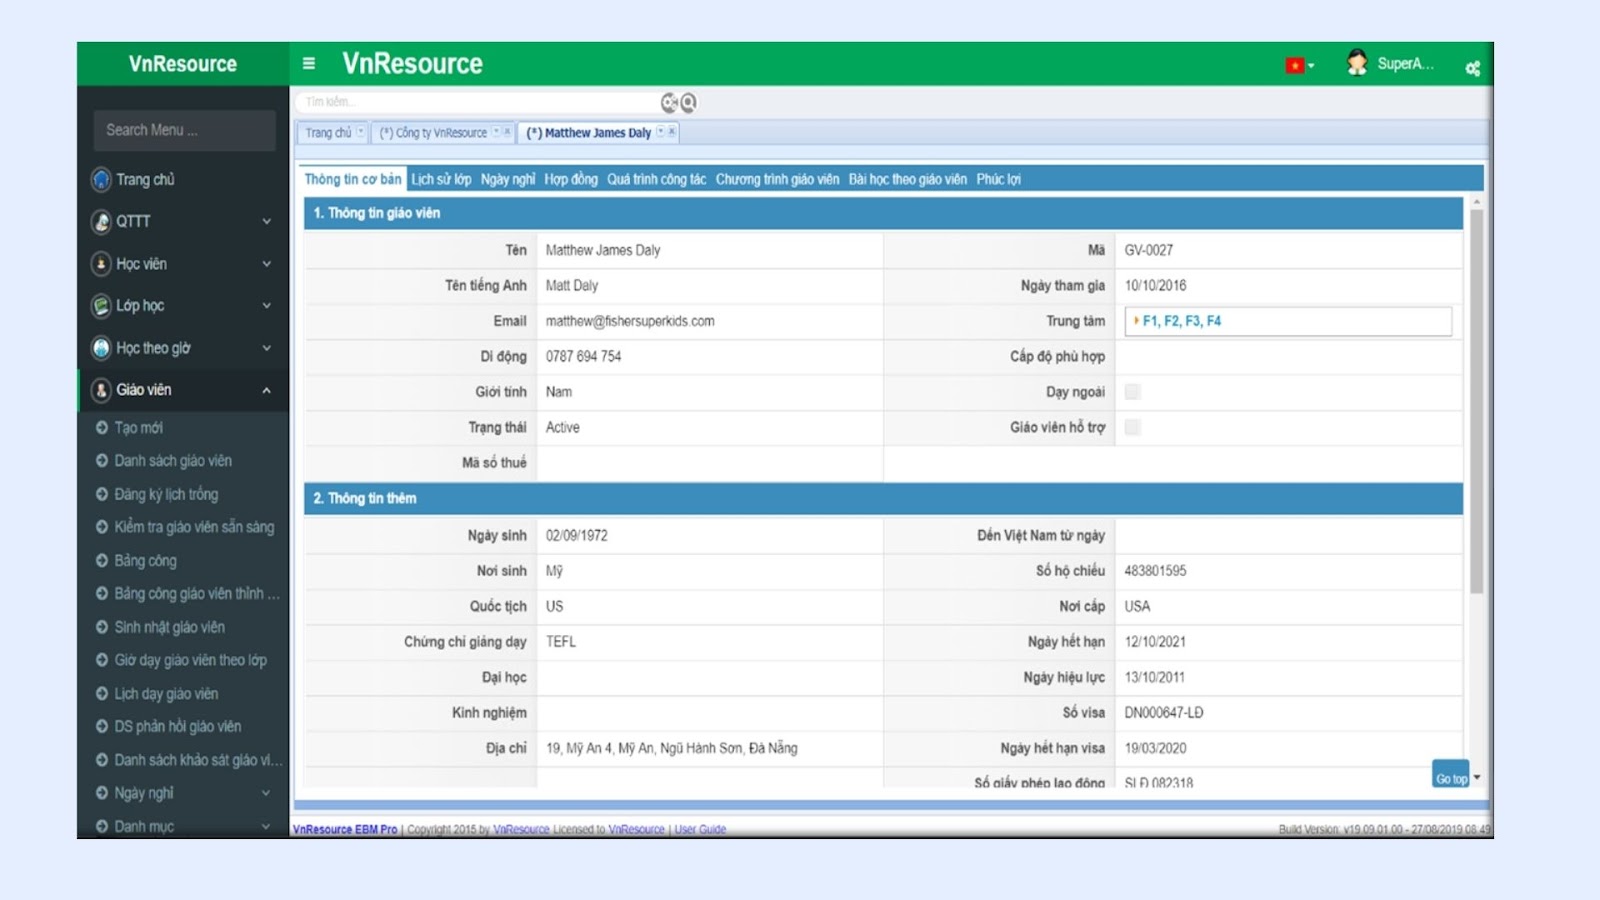Open the User Guide link
The image size is (1600, 900).
700,829
